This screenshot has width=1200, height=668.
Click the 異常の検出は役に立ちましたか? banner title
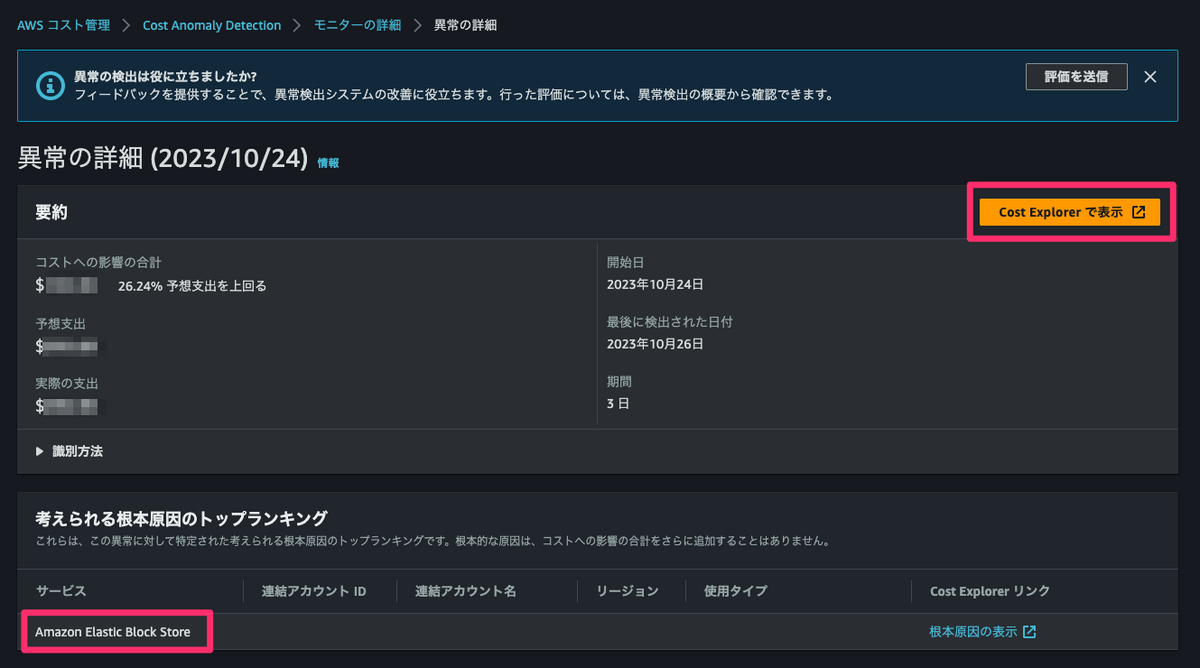(166, 77)
